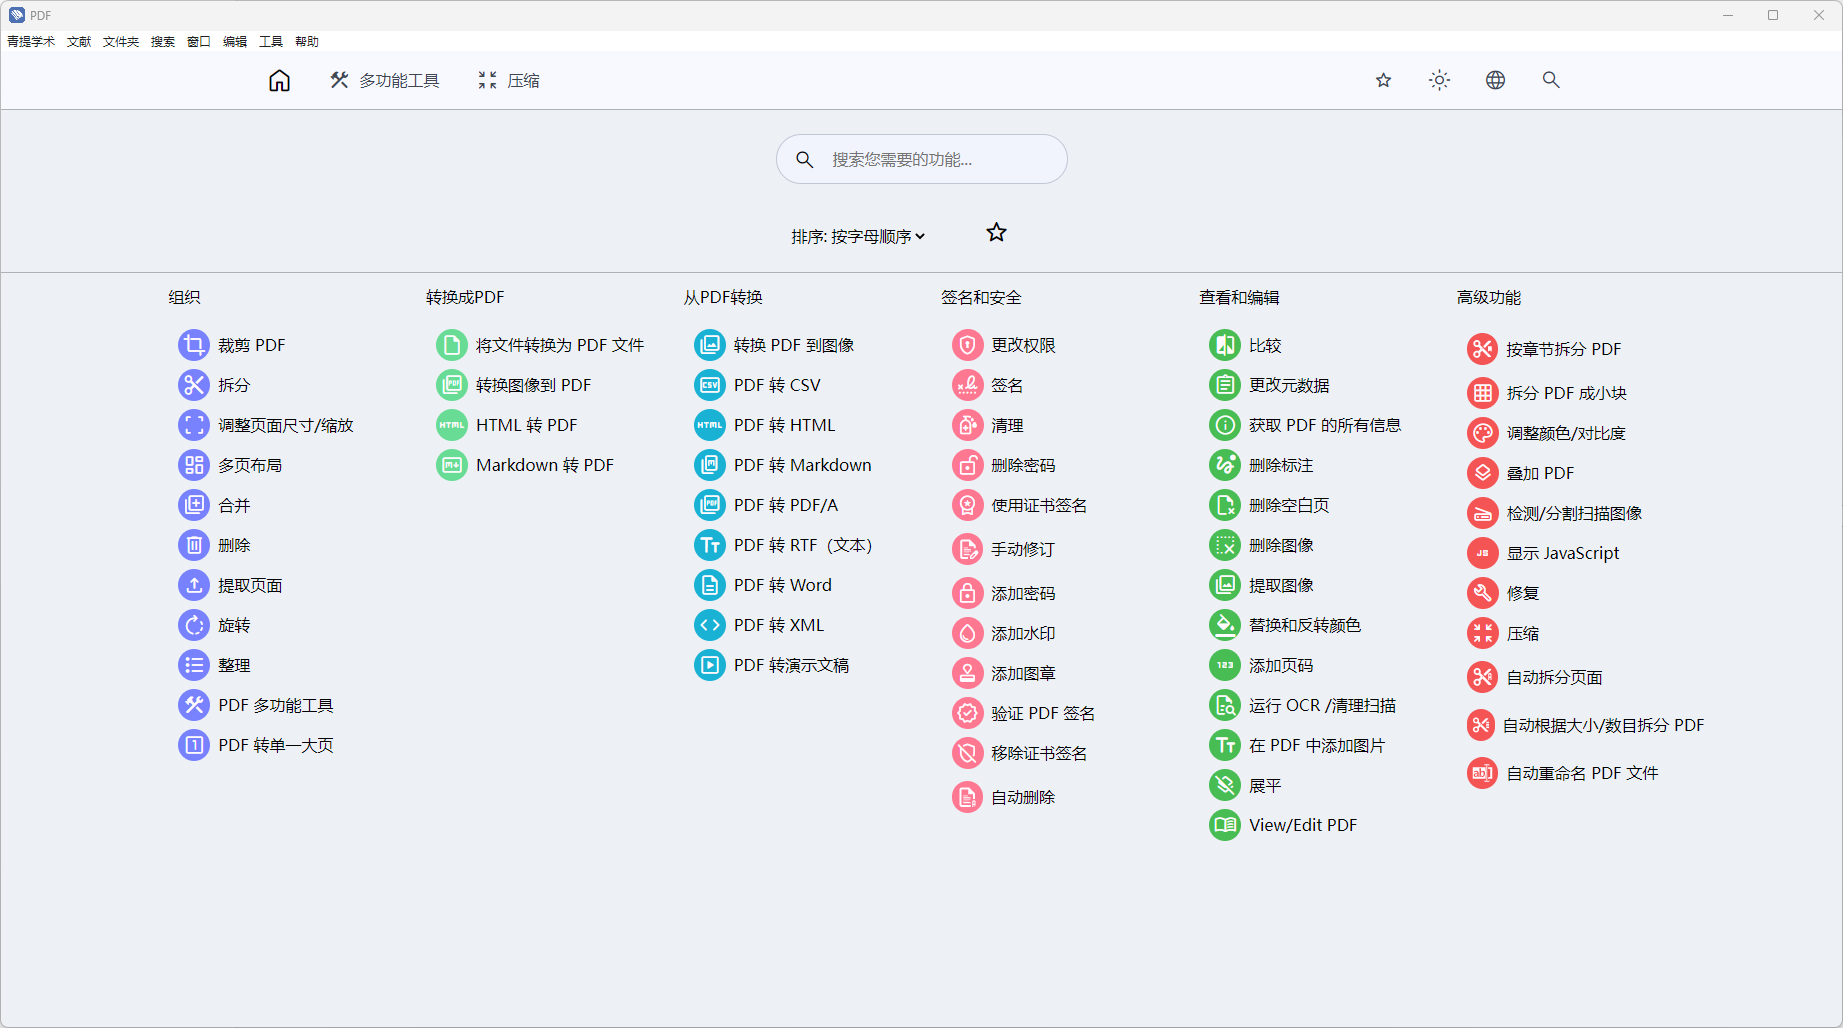Click the 拆分 scissors icon
Image resolution: width=1843 pixels, height=1028 pixels.
click(194, 385)
